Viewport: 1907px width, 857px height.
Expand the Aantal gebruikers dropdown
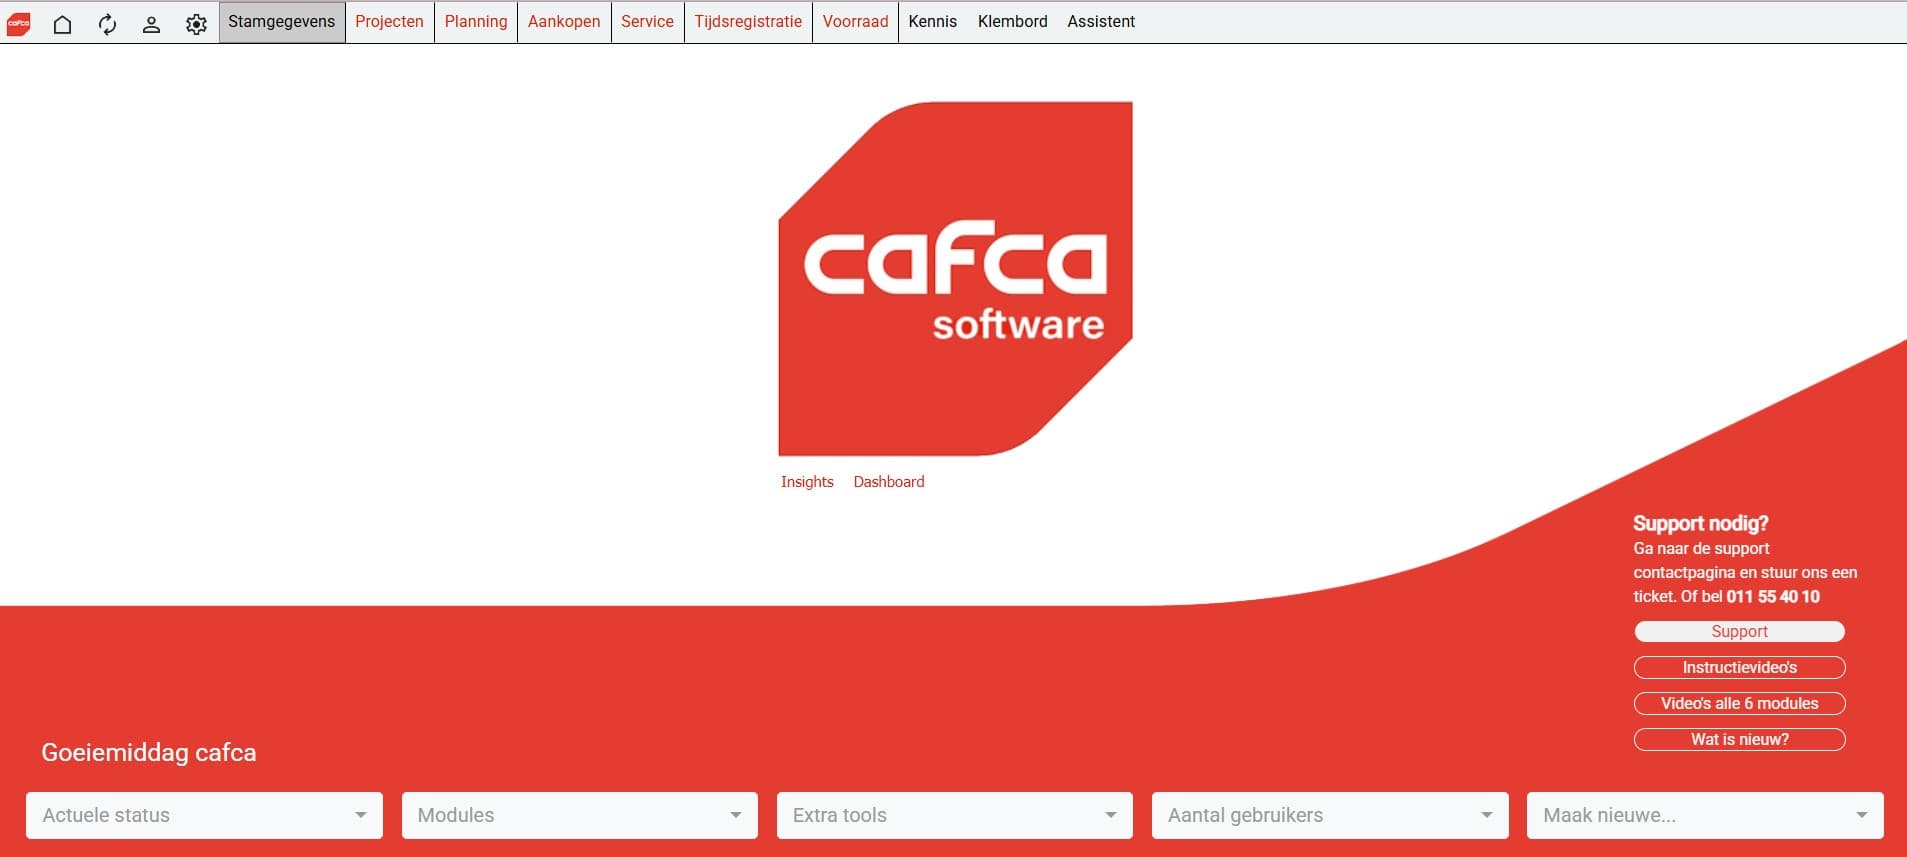coord(1329,815)
